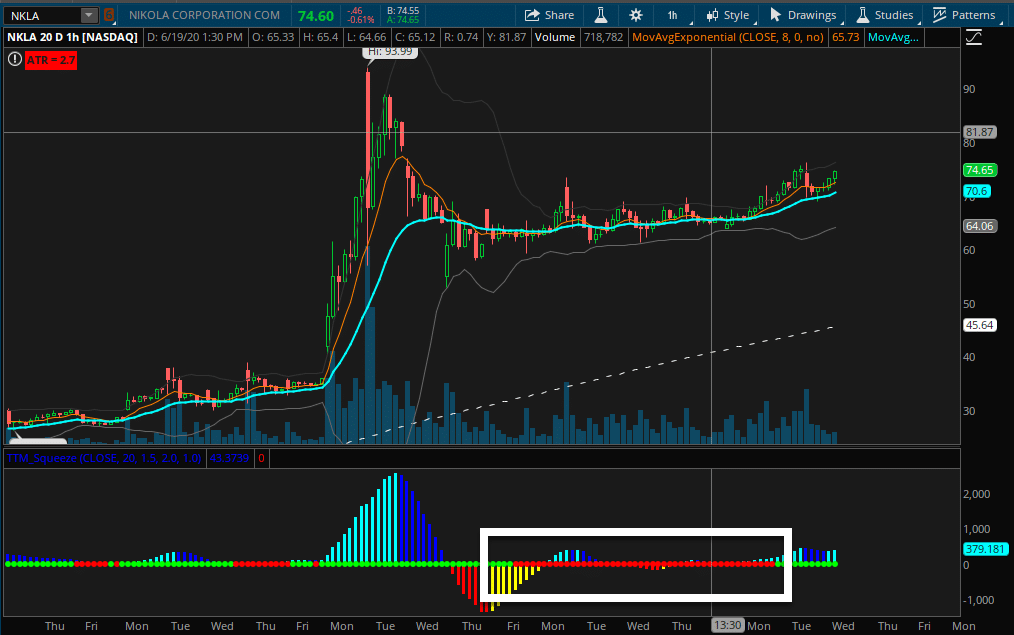The width and height of the screenshot is (1014, 635).
Task: Click the orange EMA value 65.73
Action: (x=845, y=38)
